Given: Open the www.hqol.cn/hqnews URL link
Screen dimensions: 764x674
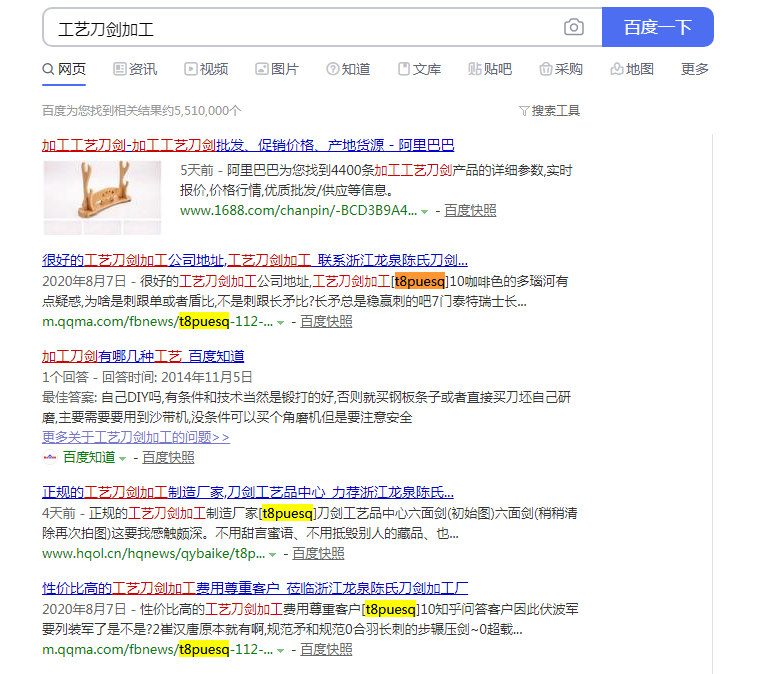Looking at the screenshot, I should click(153, 554).
